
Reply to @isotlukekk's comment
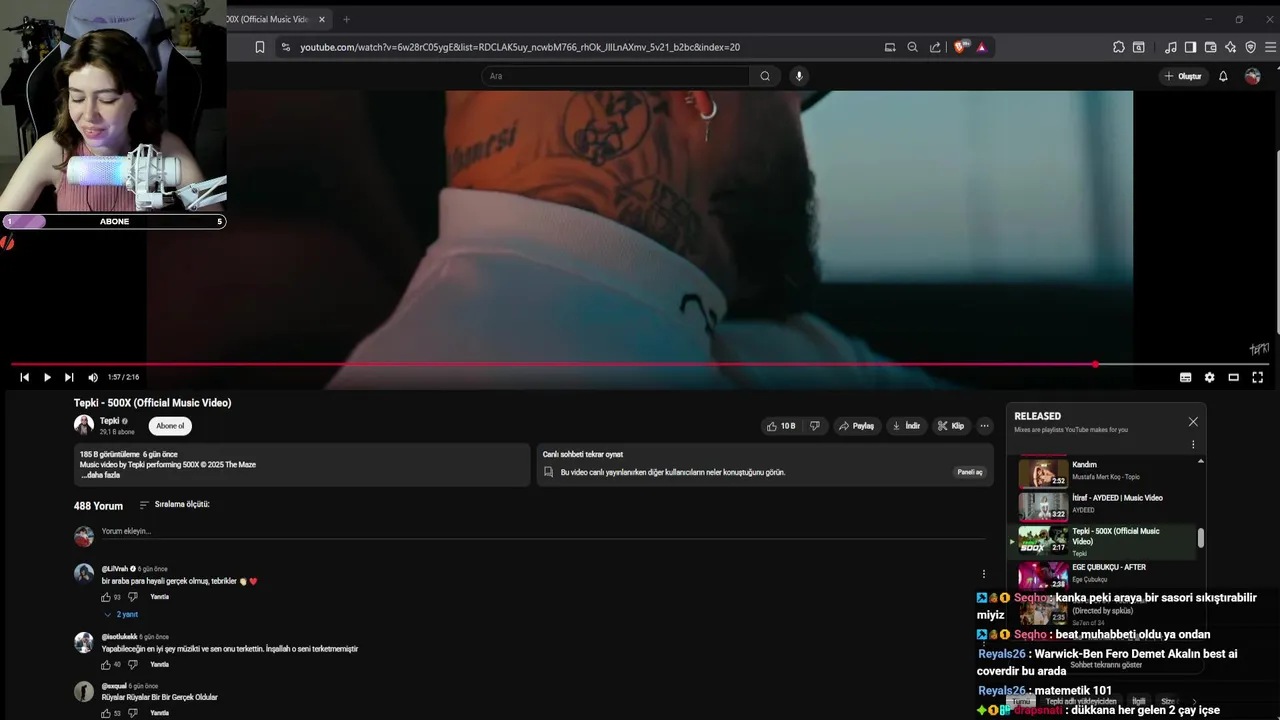click(159, 664)
